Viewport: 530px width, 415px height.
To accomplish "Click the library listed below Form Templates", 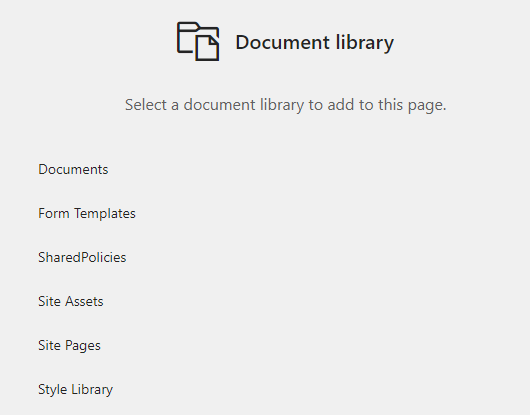I will [x=82, y=257].
